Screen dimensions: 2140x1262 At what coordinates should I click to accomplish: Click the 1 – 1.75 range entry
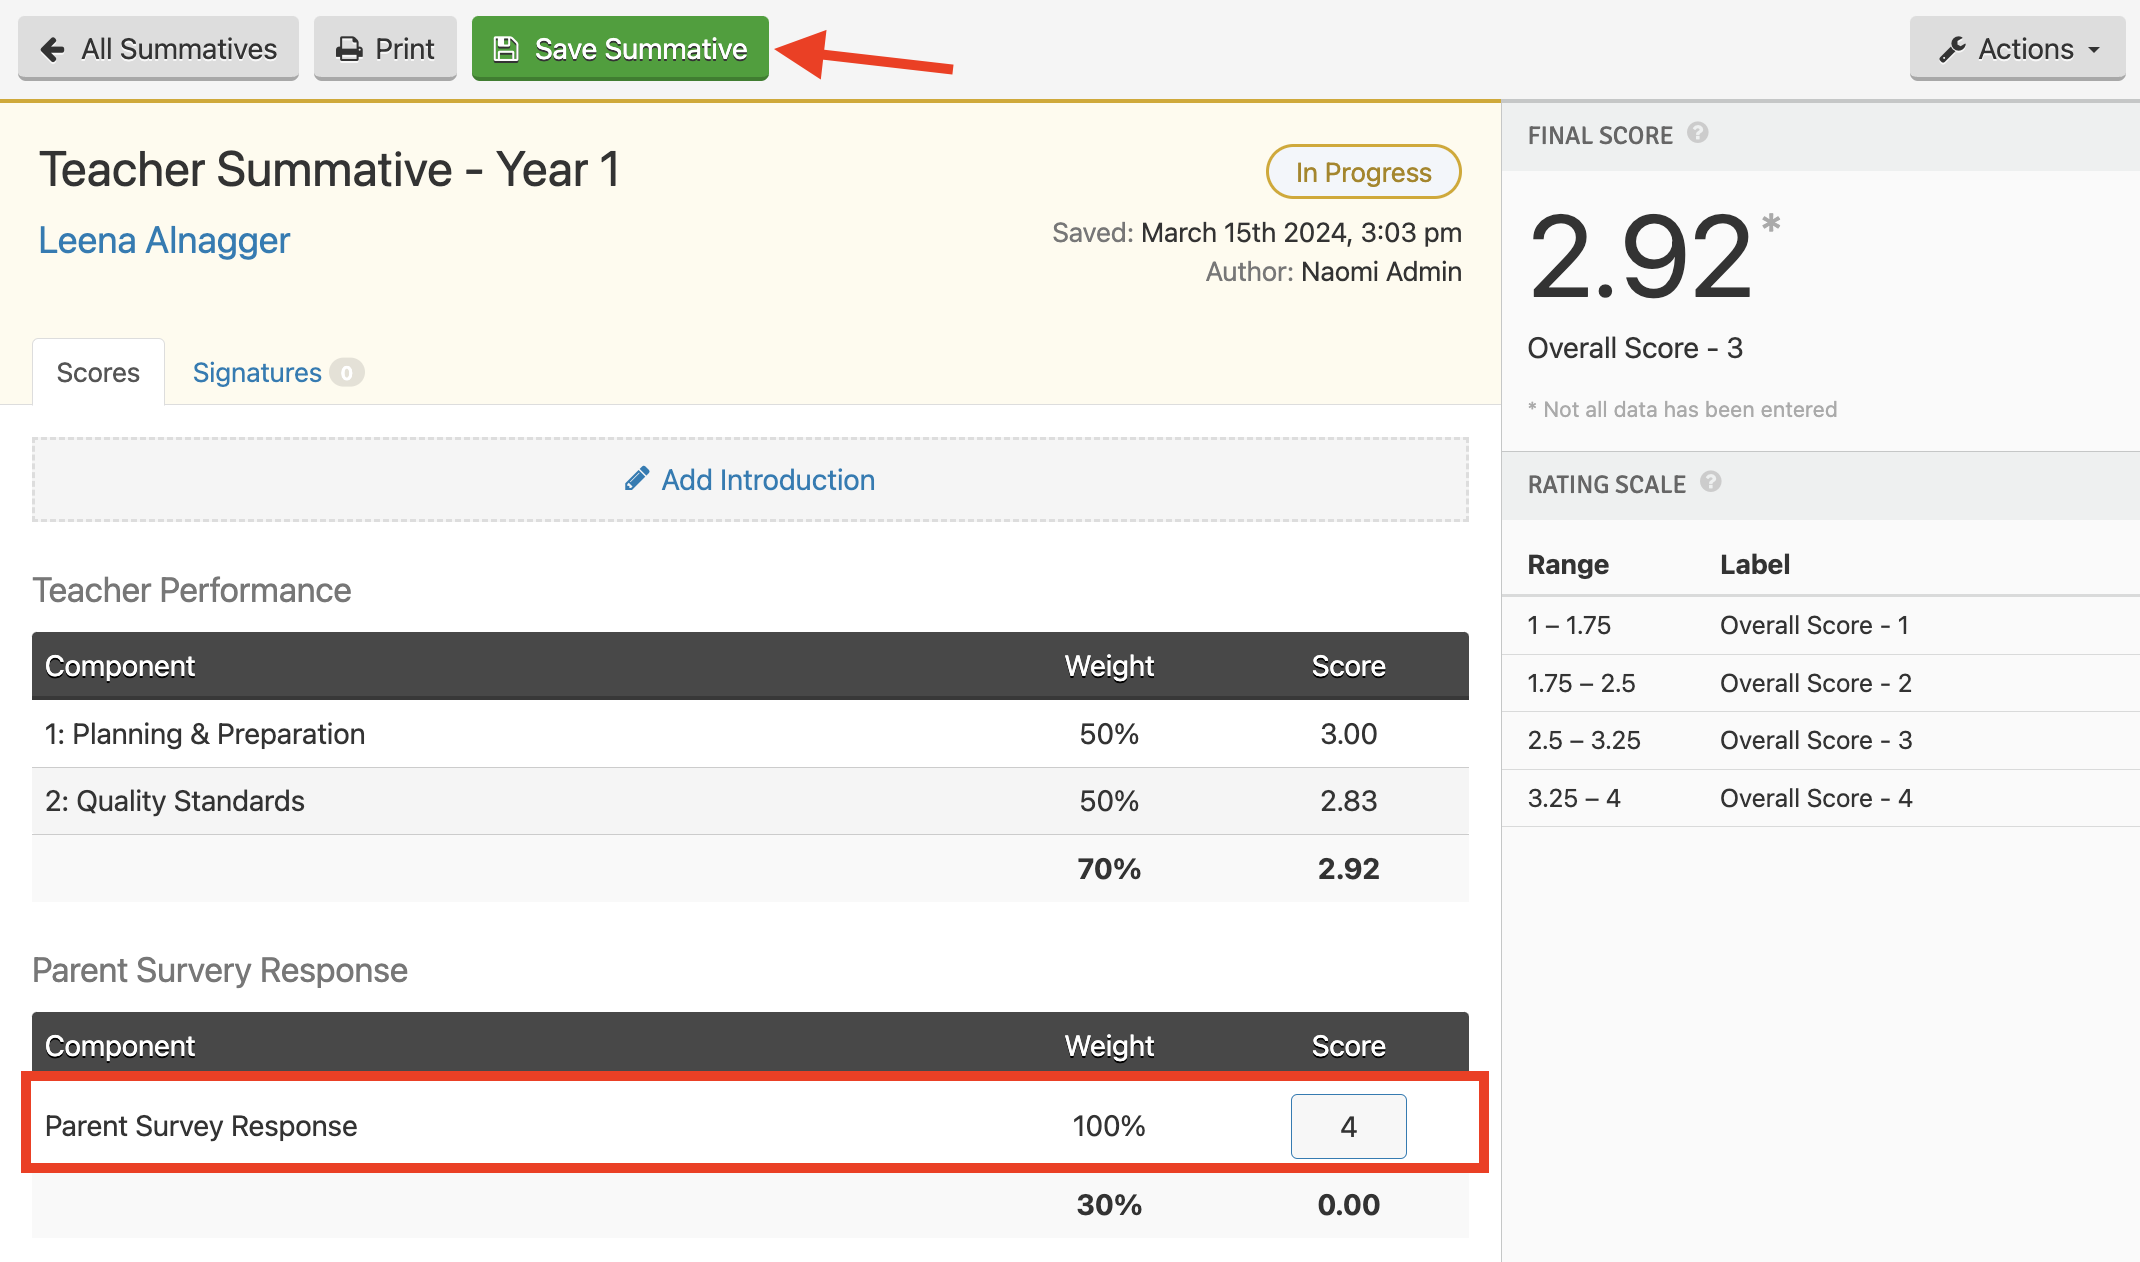[1569, 625]
